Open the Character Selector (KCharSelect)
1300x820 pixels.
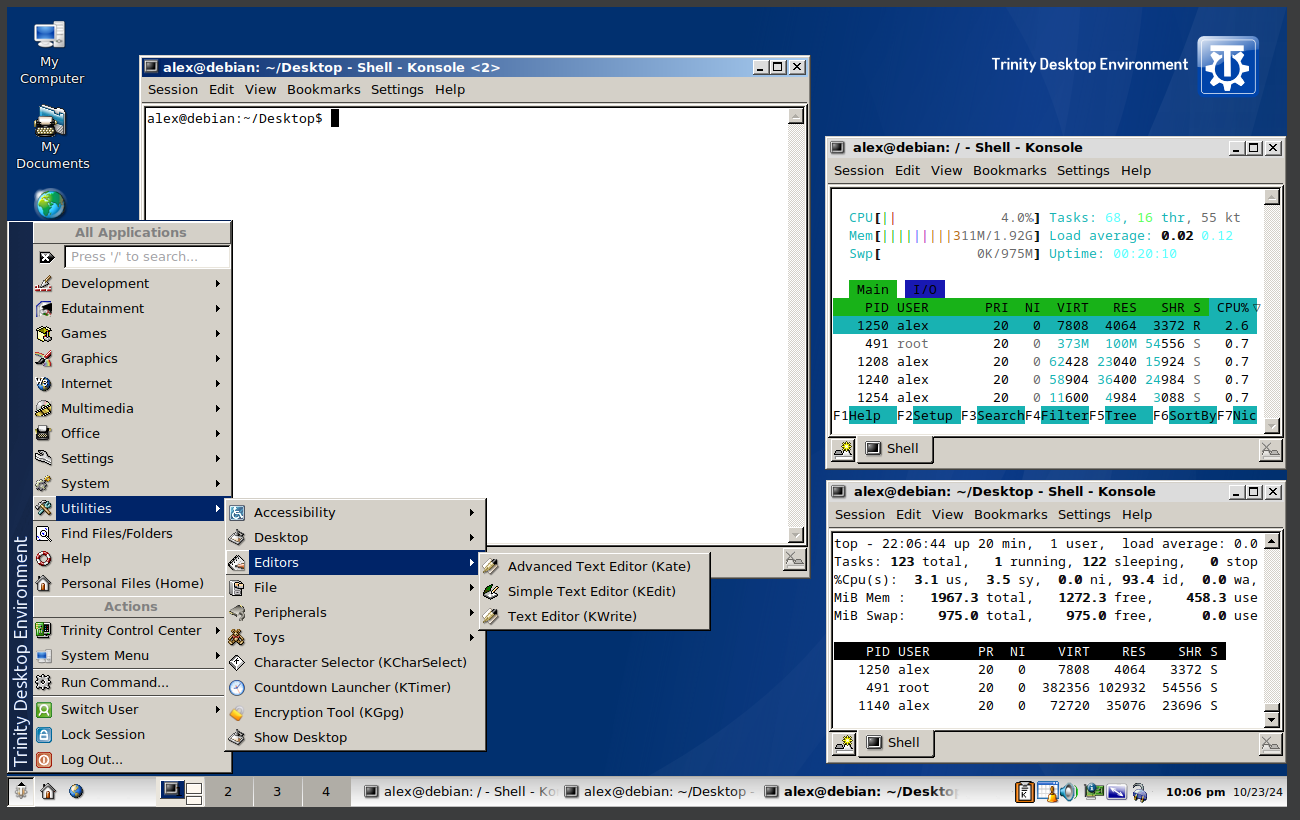click(x=359, y=662)
